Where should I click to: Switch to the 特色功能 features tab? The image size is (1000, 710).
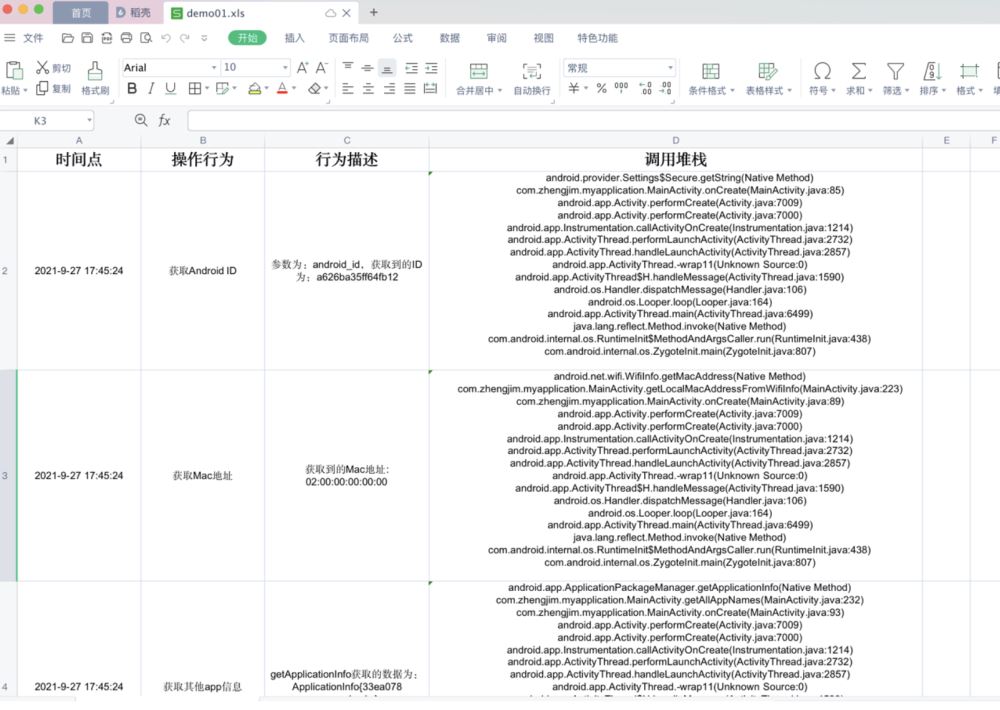(x=597, y=38)
